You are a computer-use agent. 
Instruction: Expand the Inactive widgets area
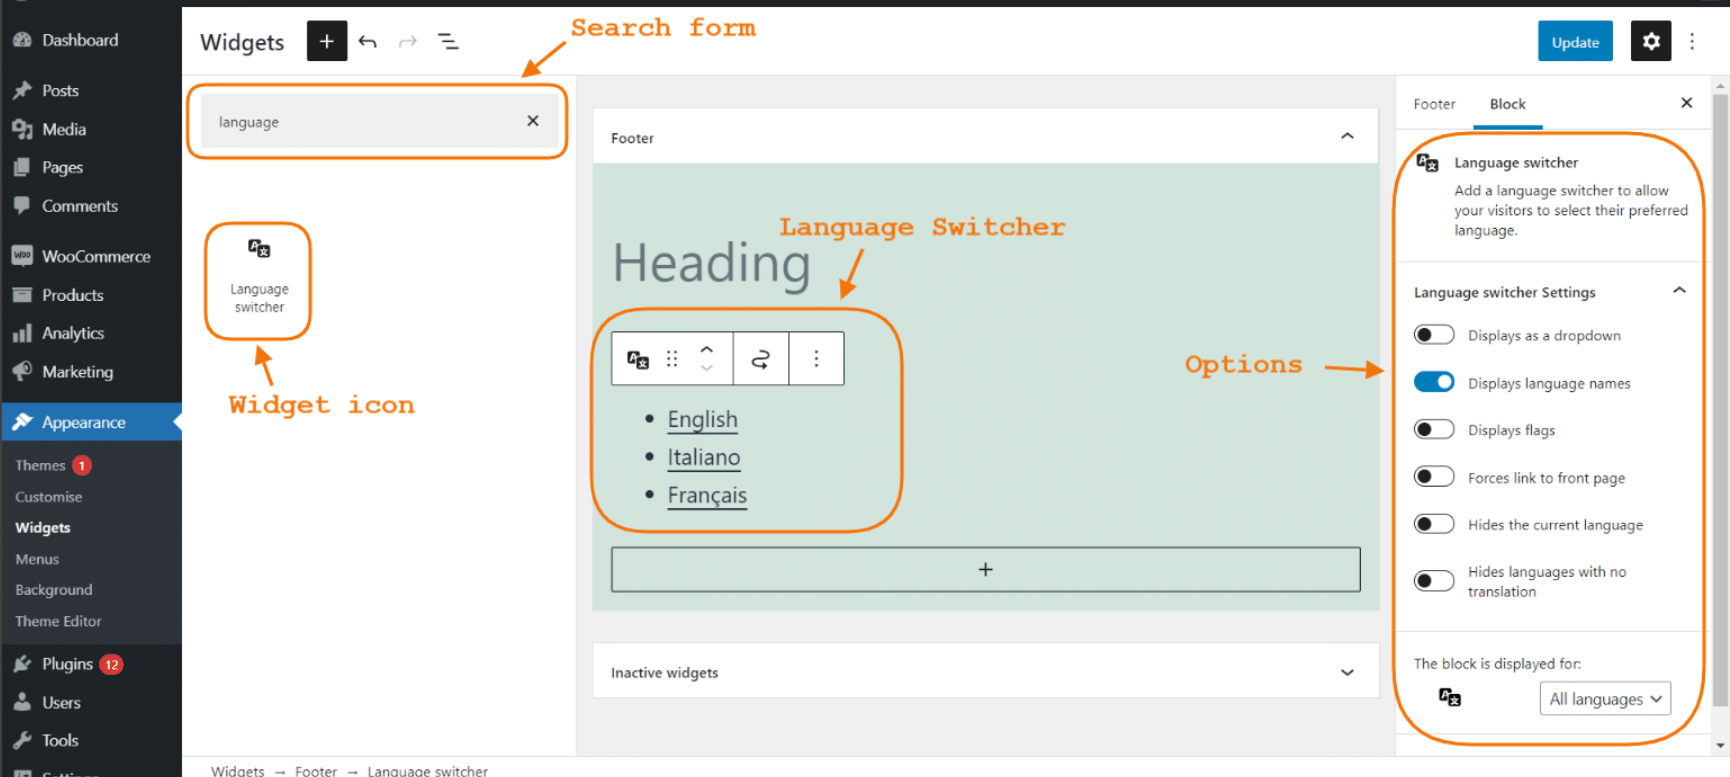coord(1347,673)
